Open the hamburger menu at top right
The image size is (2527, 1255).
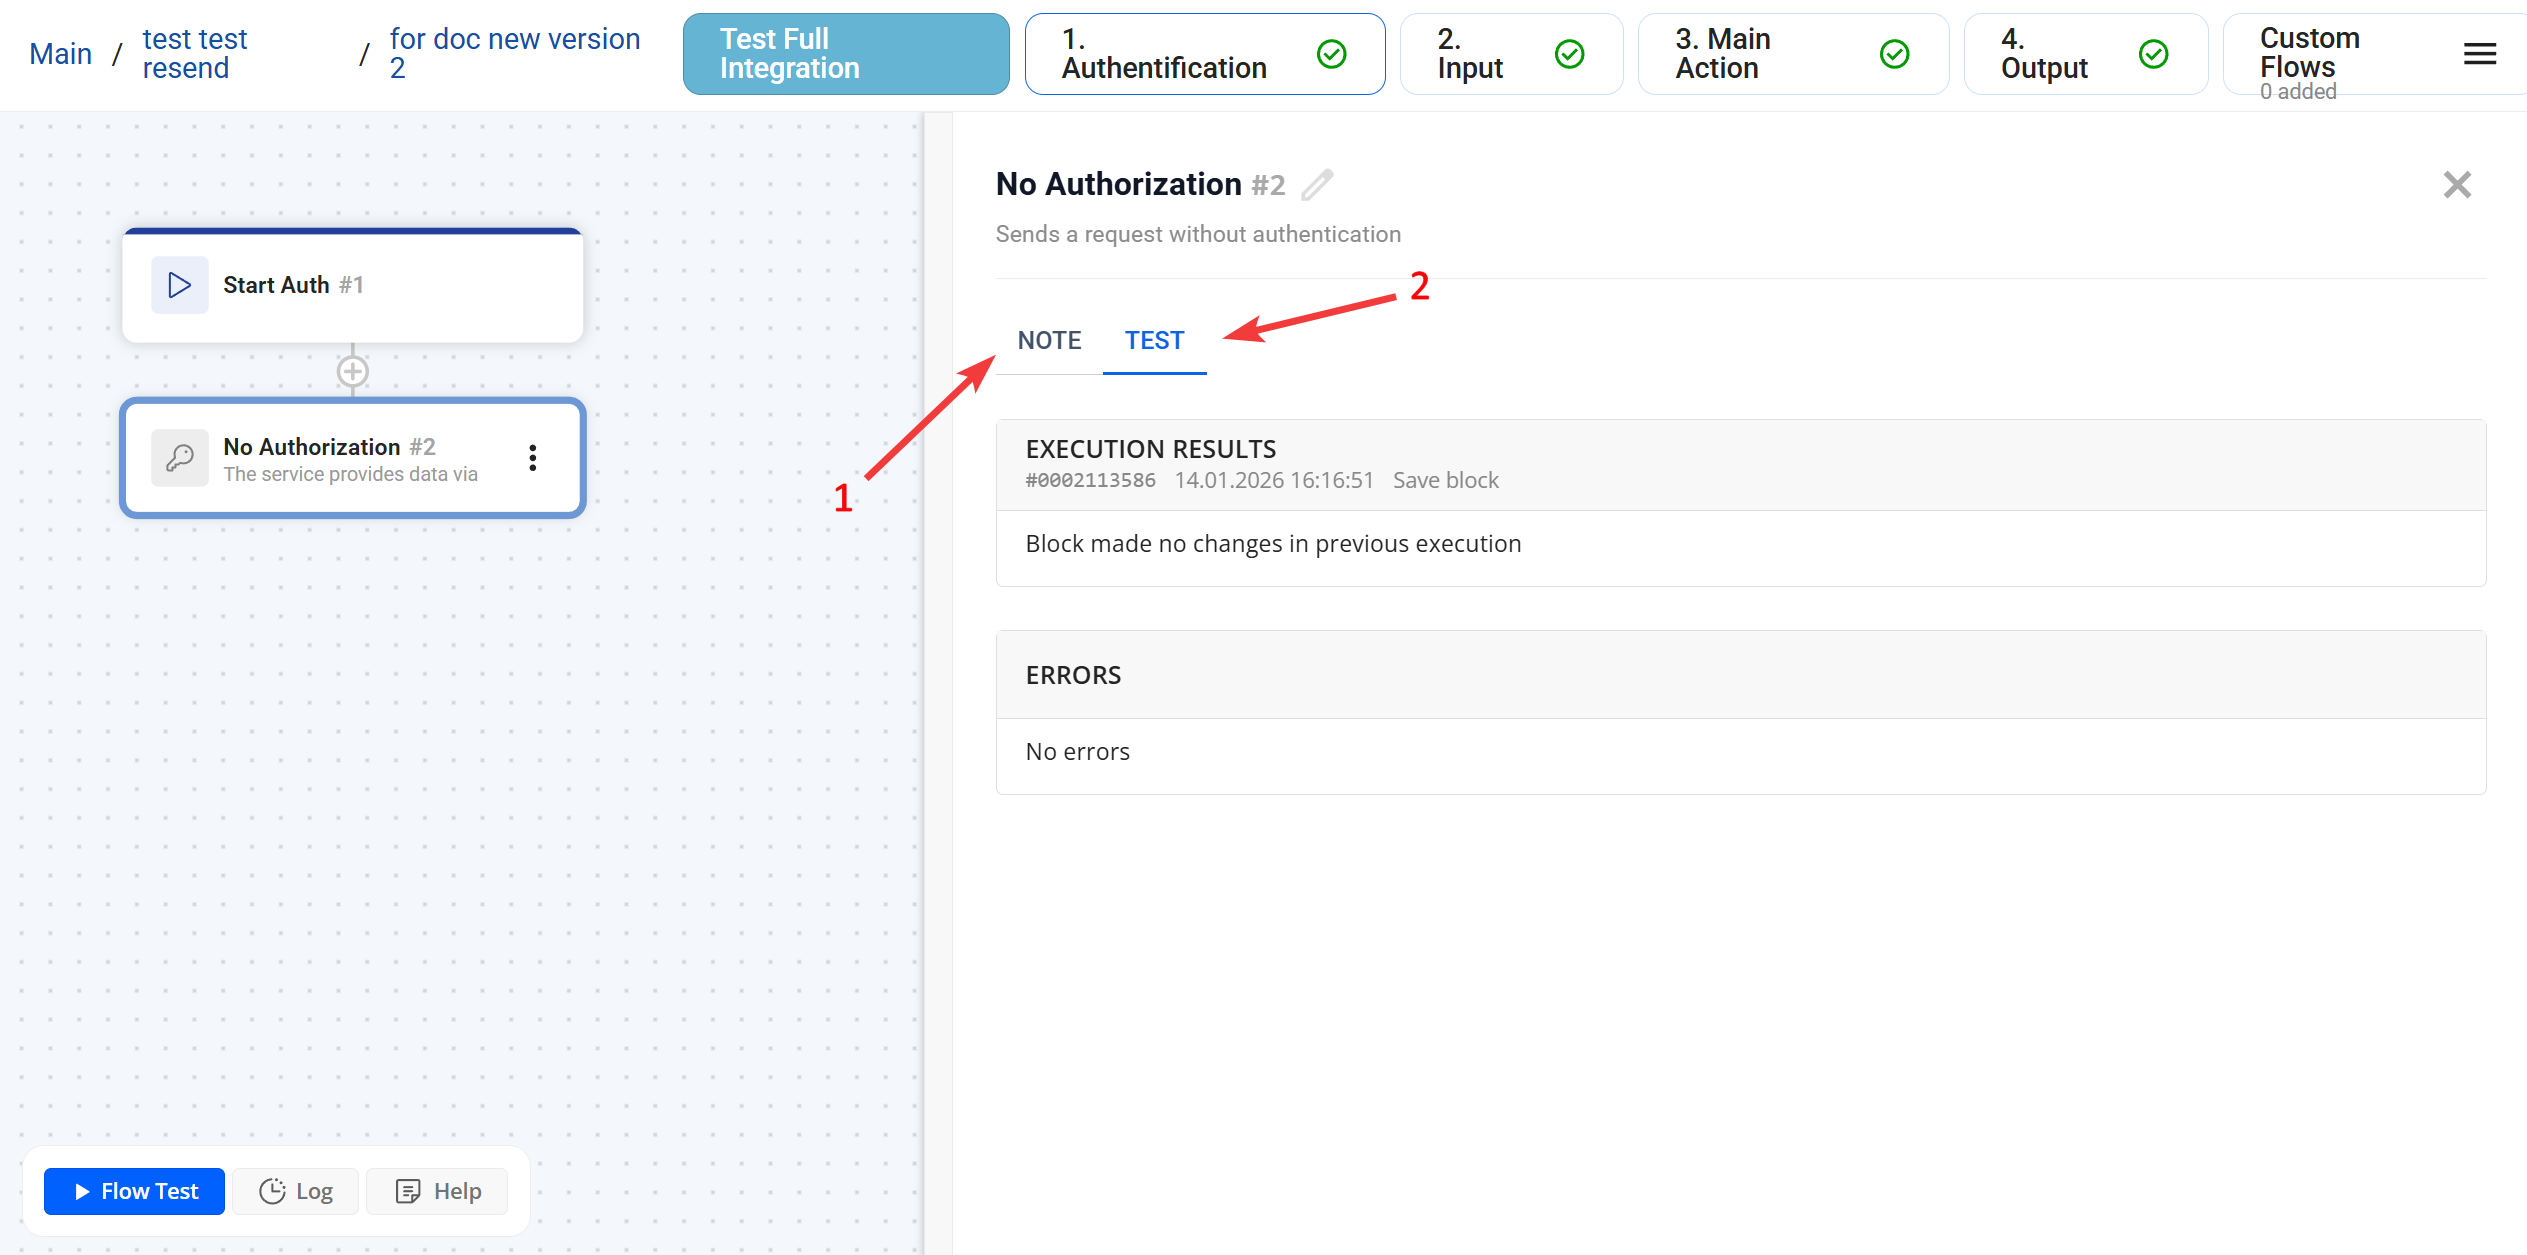pos(2479,54)
